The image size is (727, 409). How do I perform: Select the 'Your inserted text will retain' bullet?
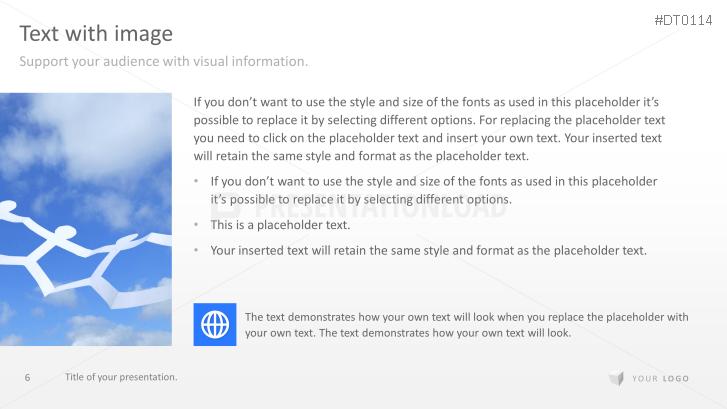(x=428, y=250)
